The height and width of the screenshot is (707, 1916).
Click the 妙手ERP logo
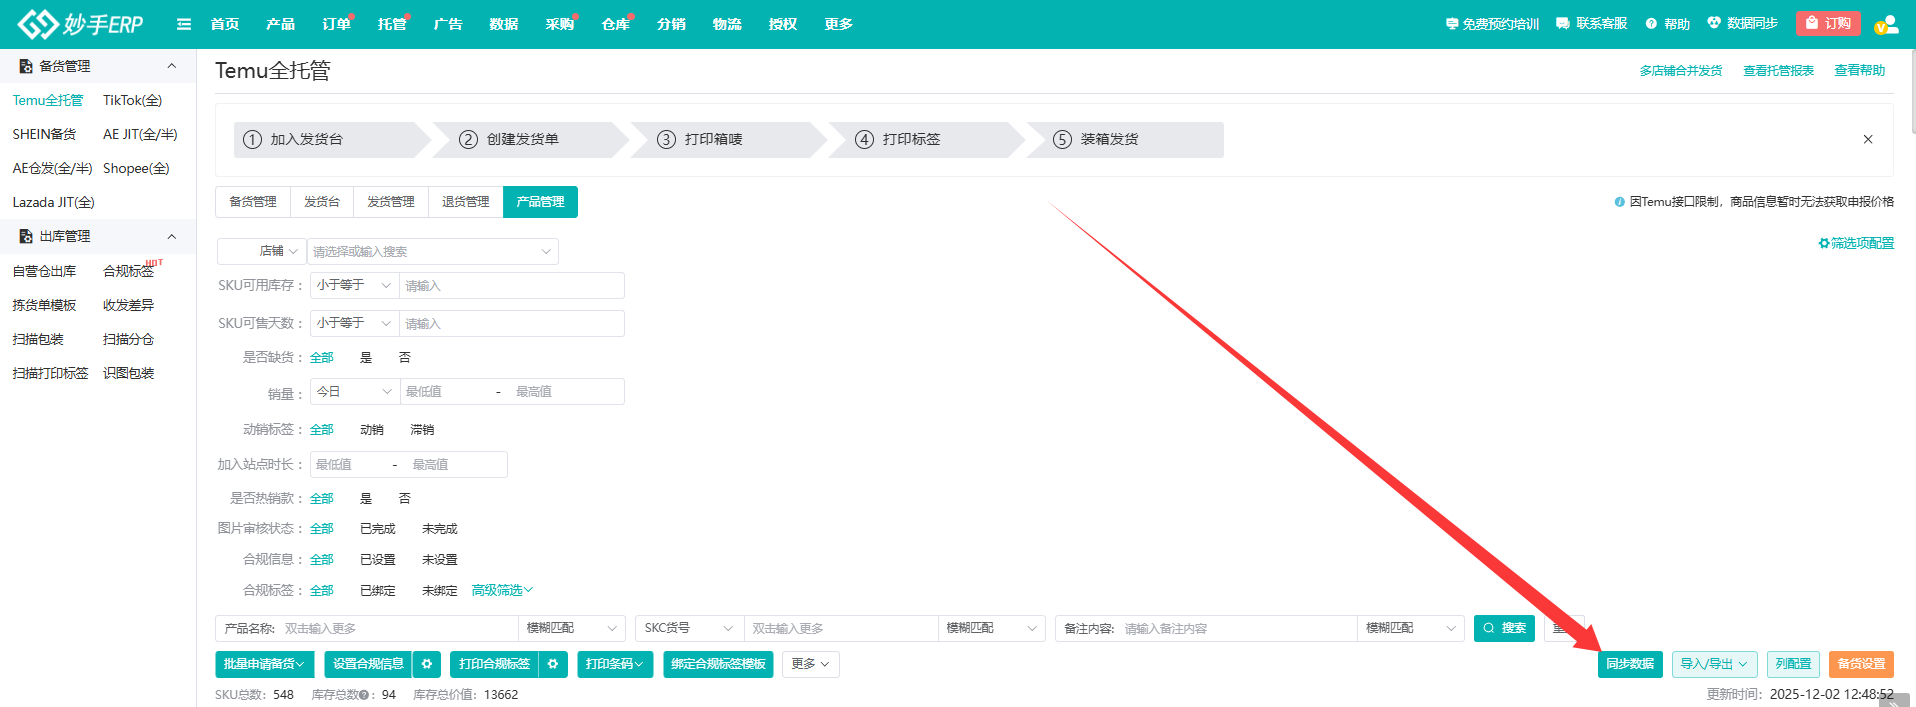(x=80, y=24)
